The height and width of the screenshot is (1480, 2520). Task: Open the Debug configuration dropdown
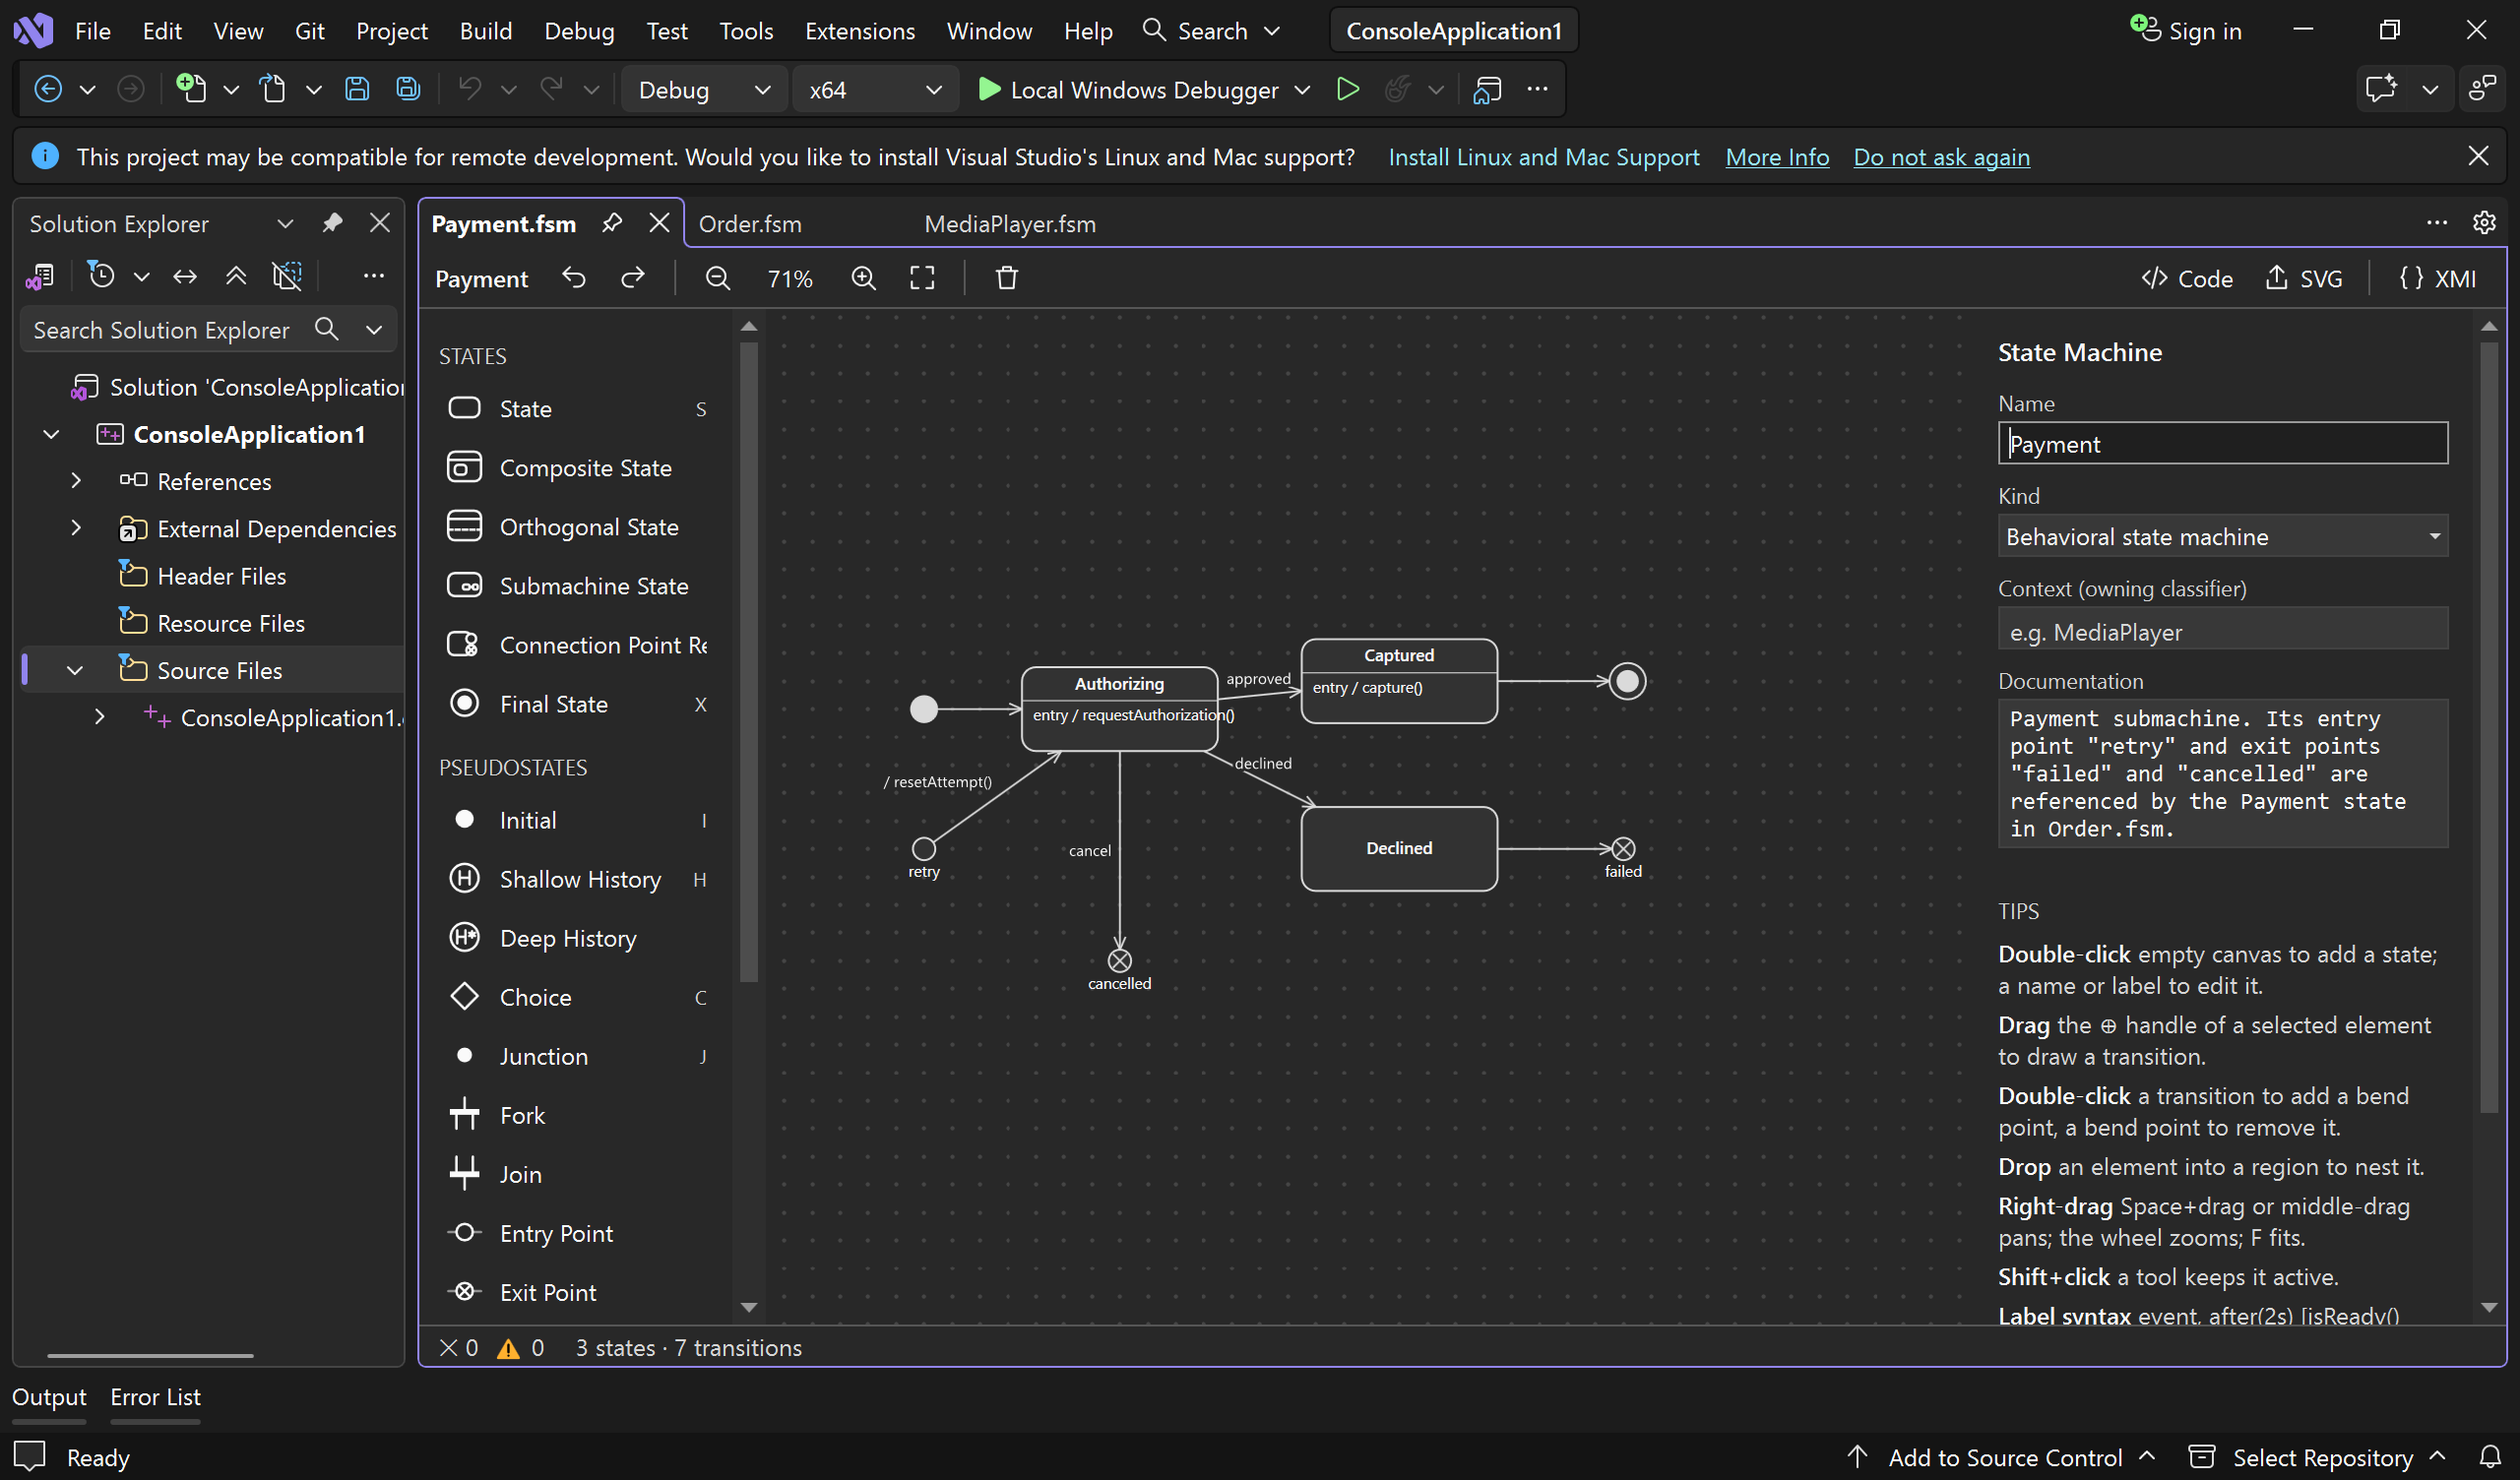(x=704, y=90)
